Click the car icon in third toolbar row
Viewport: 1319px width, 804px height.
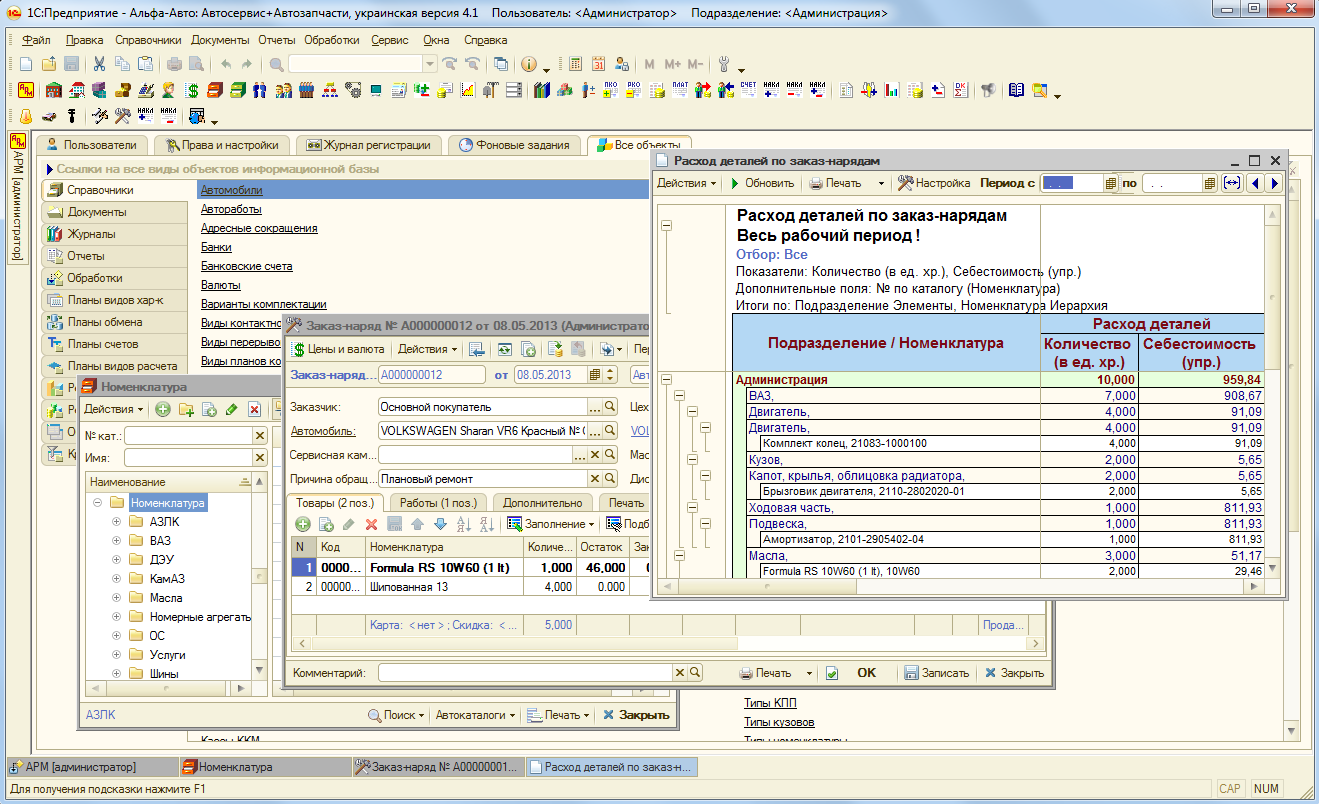pyautogui.click(x=49, y=116)
